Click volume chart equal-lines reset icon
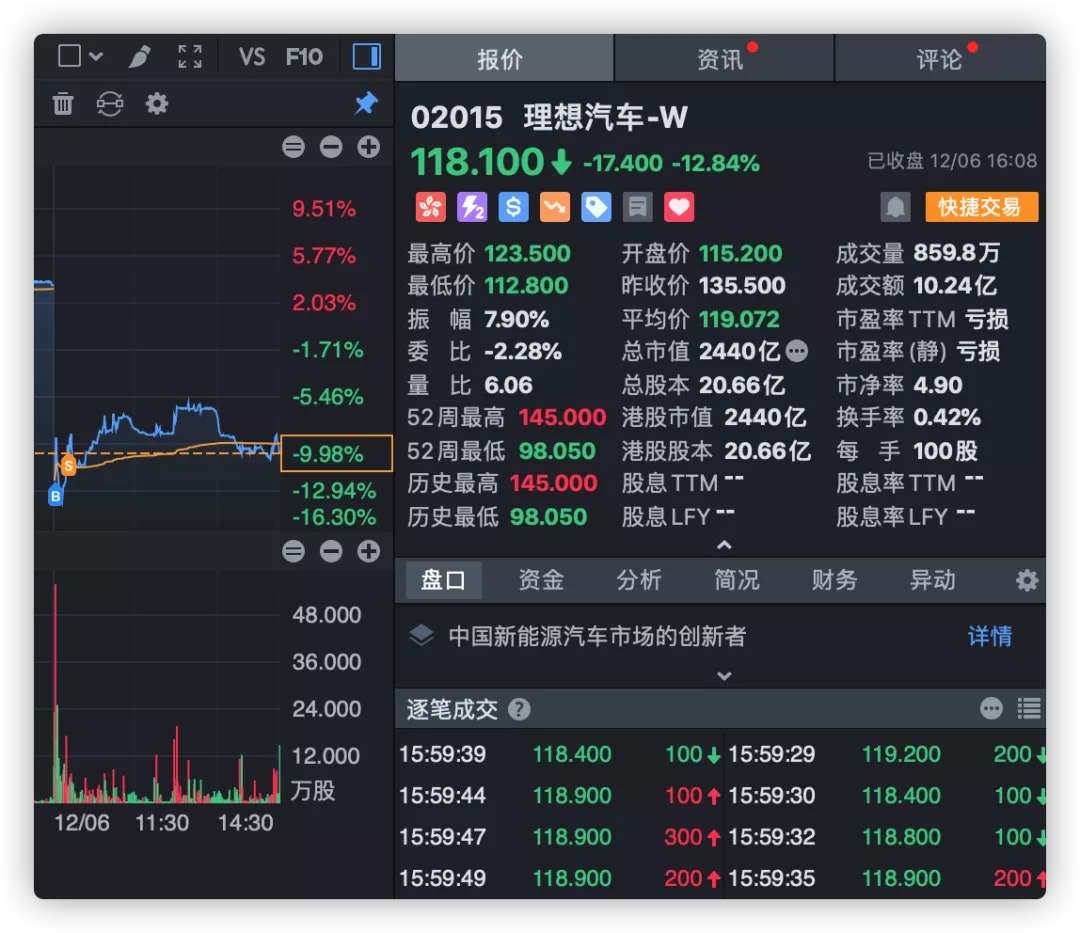The width and height of the screenshot is (1080, 933). 293,551
